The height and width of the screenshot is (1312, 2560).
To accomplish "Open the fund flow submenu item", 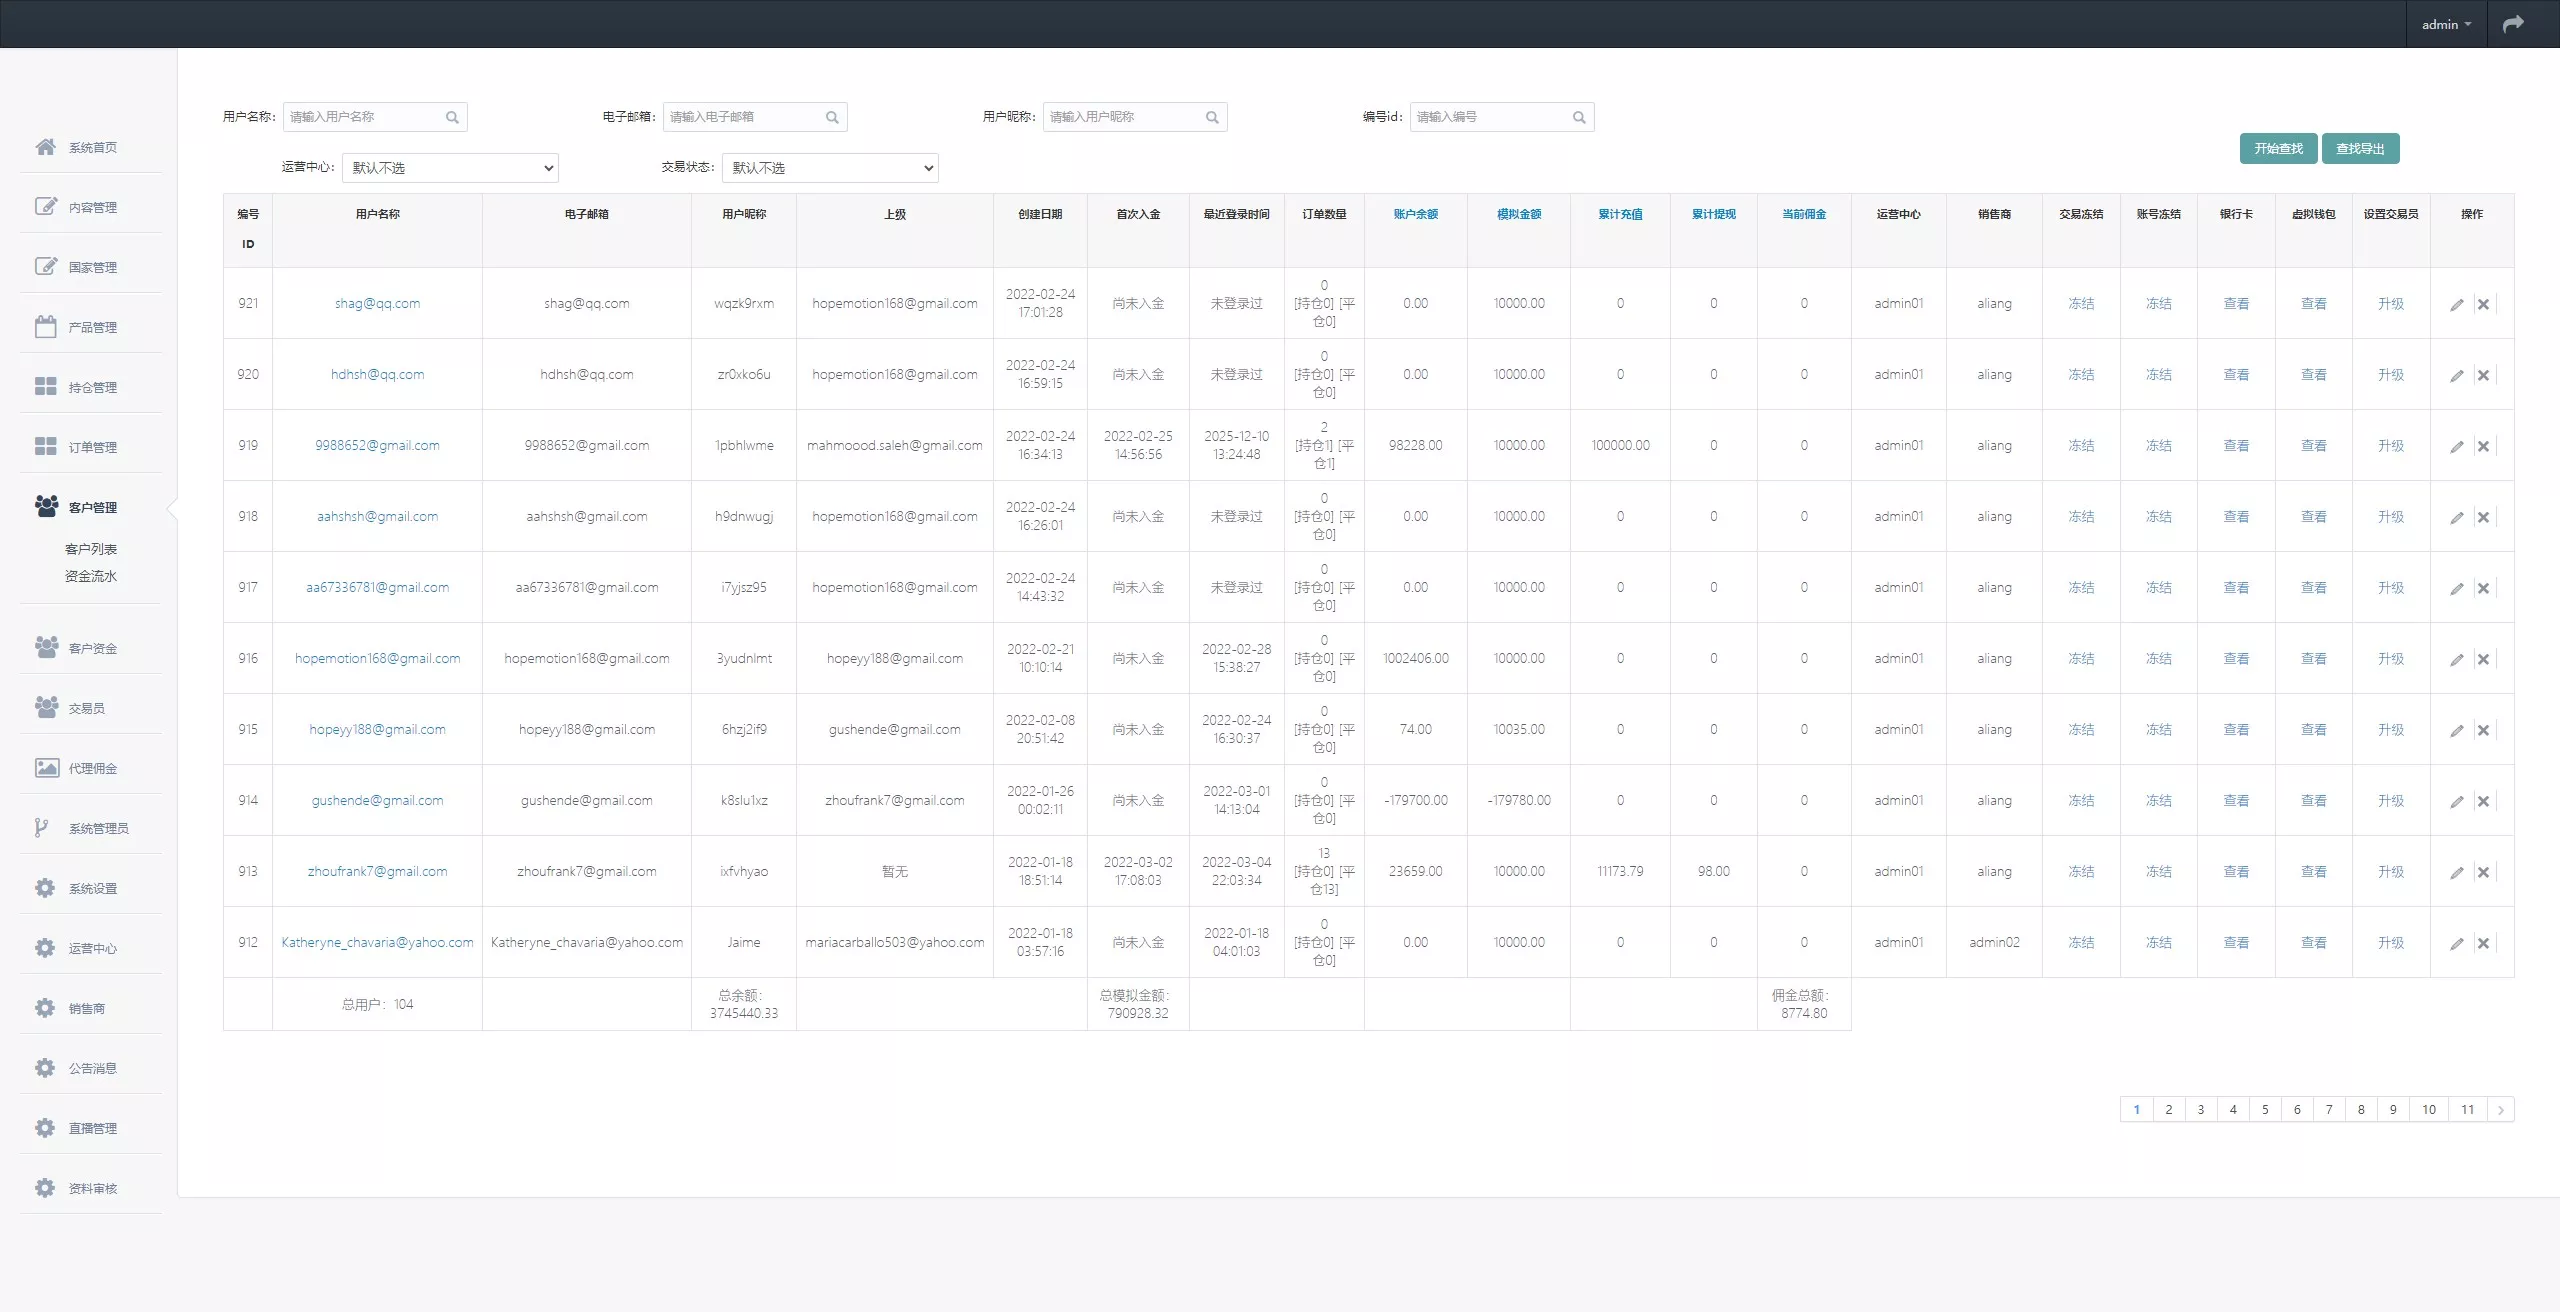I will tap(91, 576).
